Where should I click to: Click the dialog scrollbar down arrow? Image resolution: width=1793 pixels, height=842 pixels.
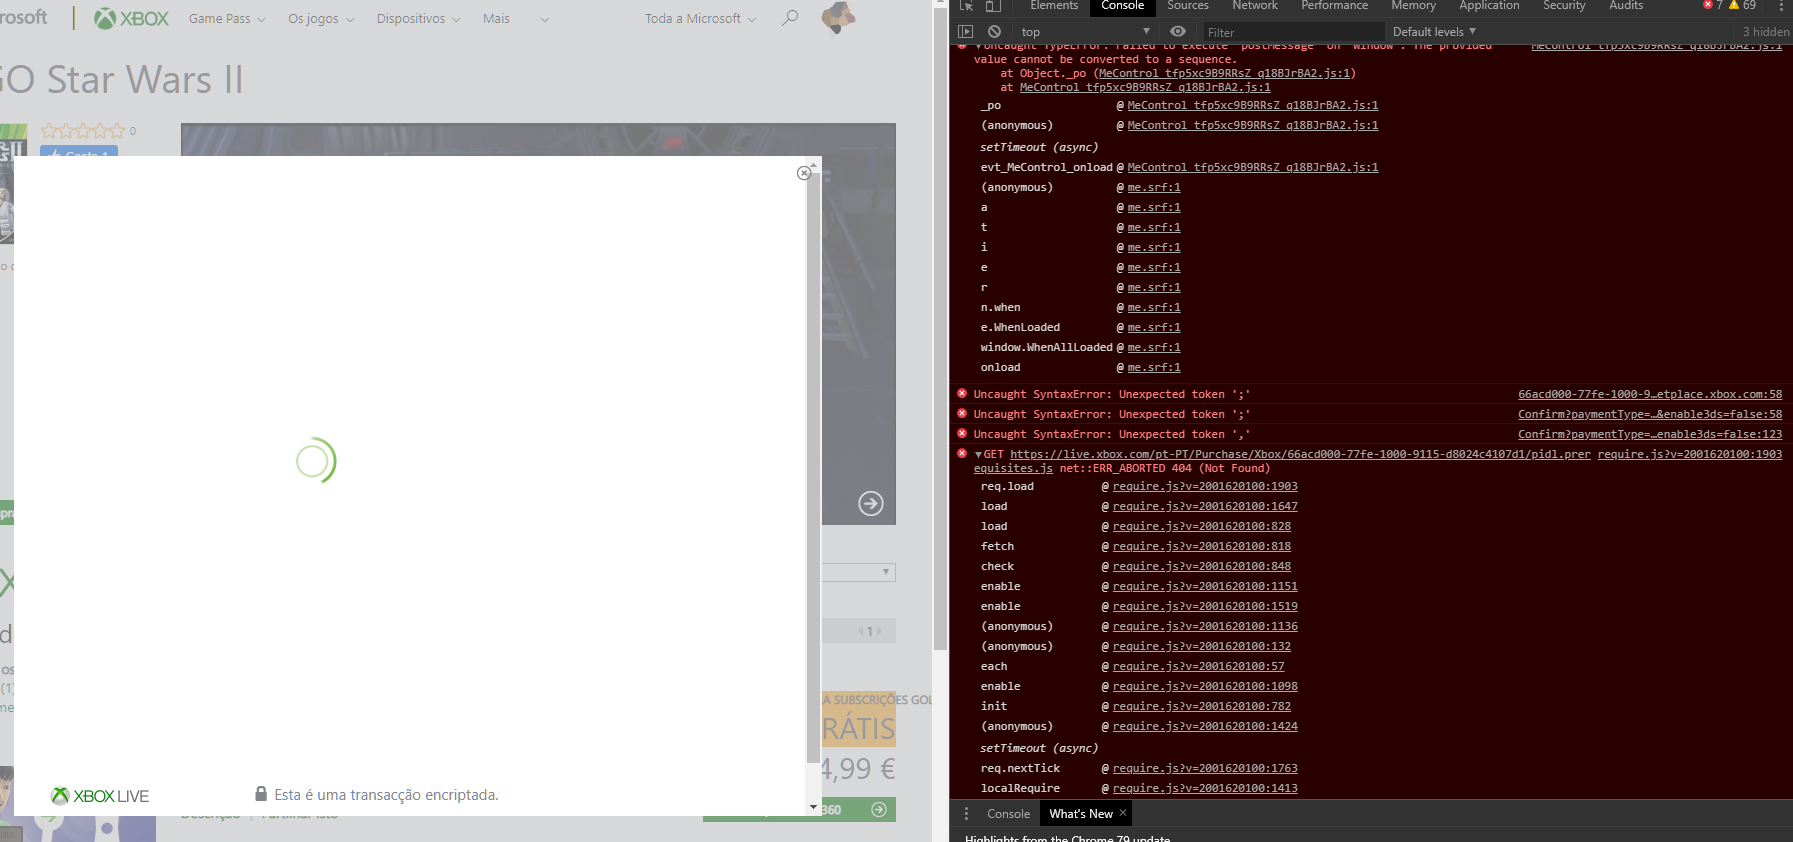pos(813,807)
